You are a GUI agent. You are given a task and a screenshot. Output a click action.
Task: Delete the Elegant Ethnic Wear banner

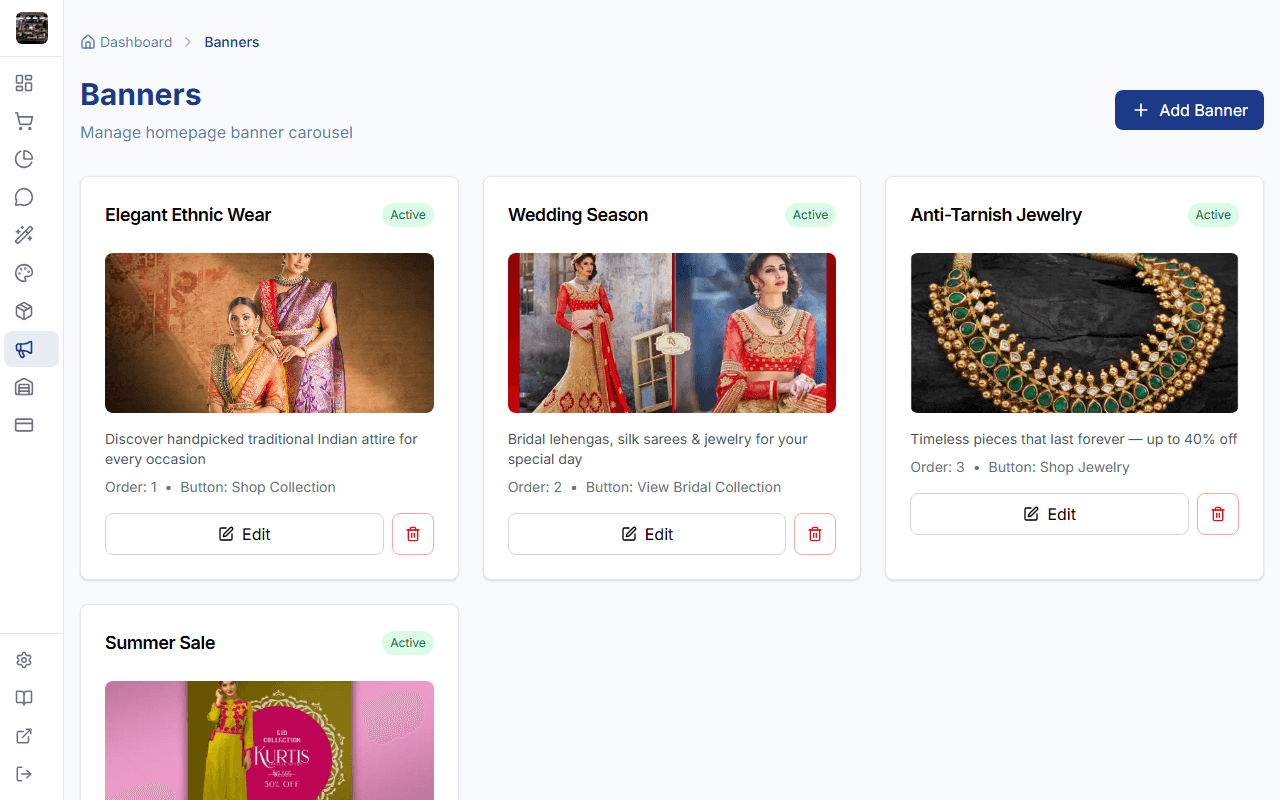[x=413, y=534]
